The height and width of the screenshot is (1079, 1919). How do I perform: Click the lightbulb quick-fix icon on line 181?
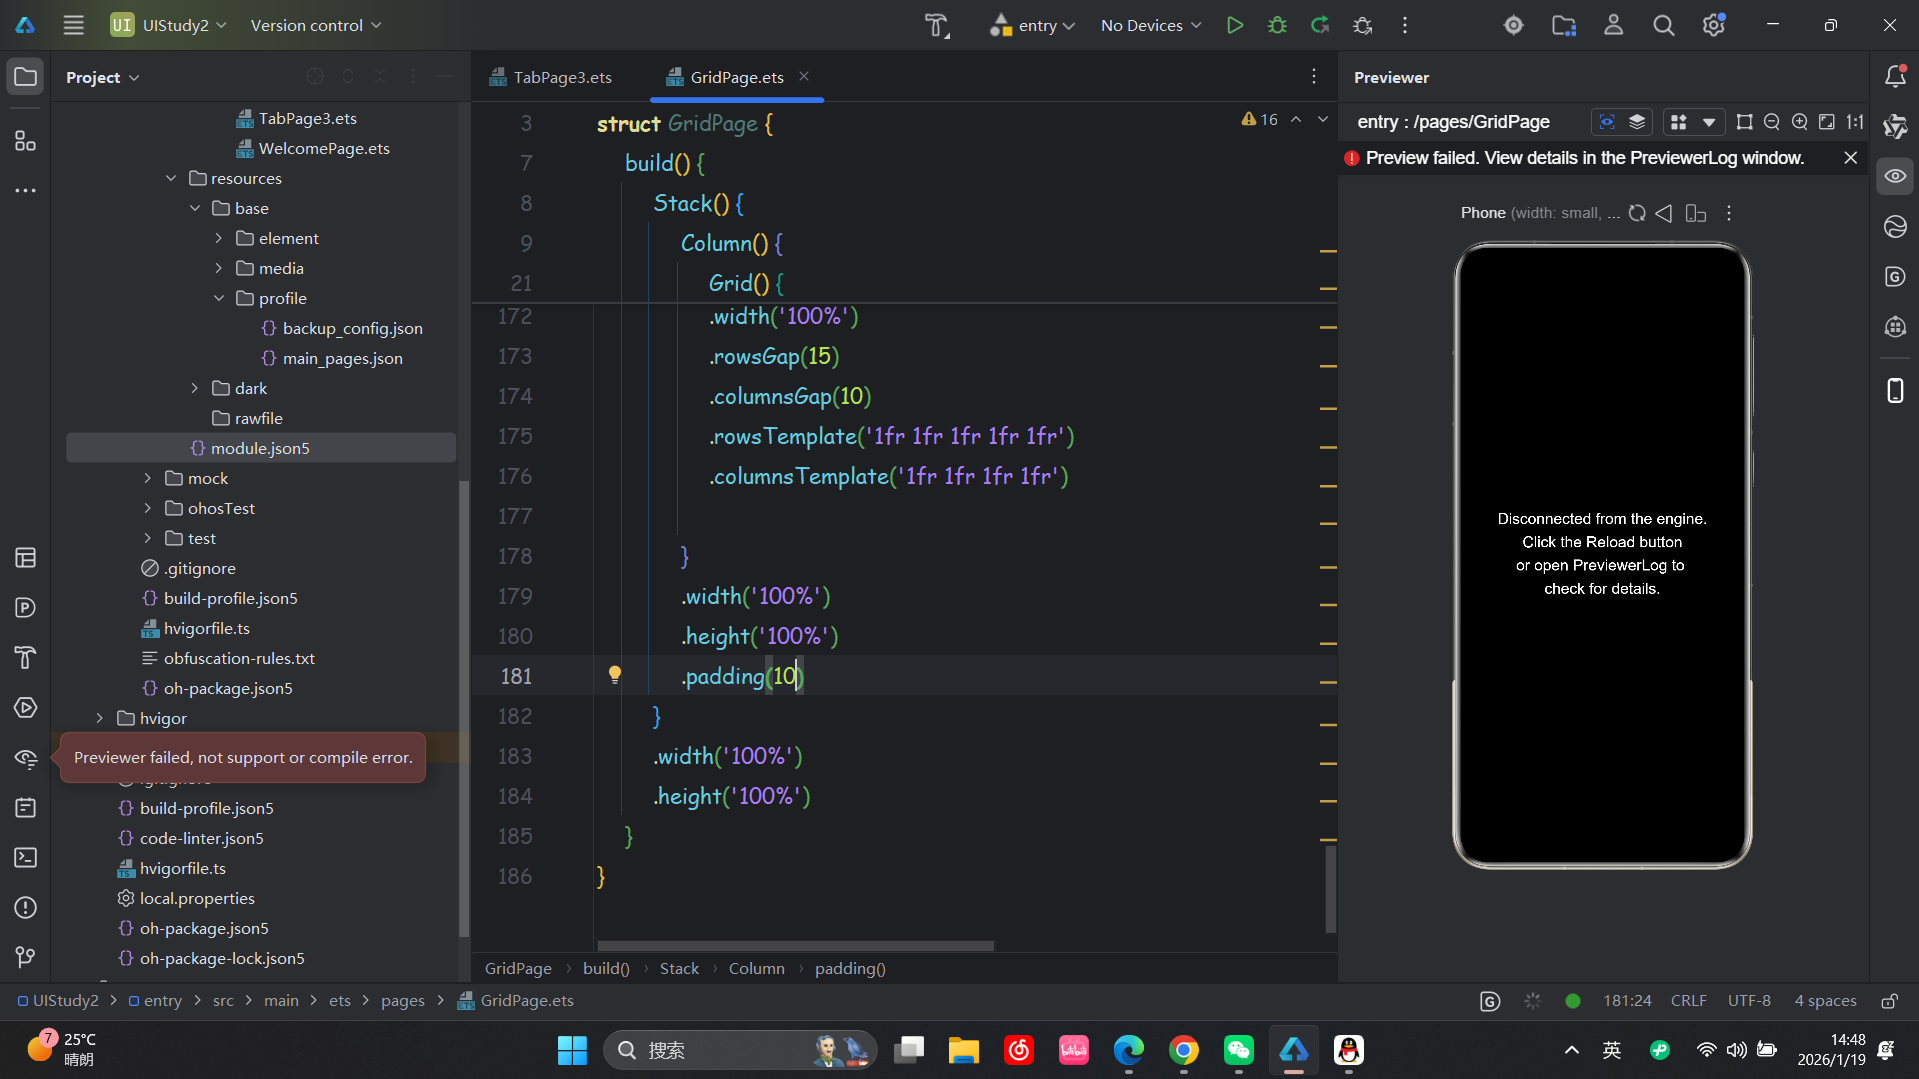(615, 675)
